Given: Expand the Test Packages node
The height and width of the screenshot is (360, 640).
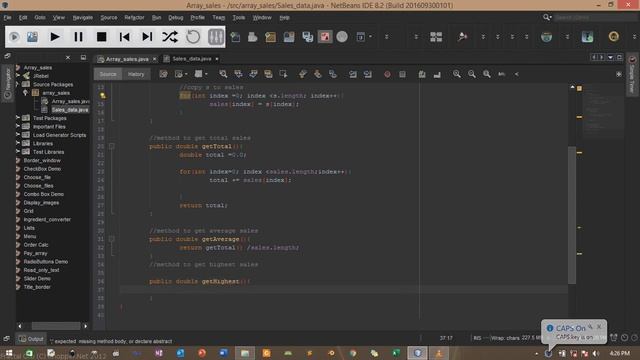Looking at the screenshot, I should (x=18, y=118).
